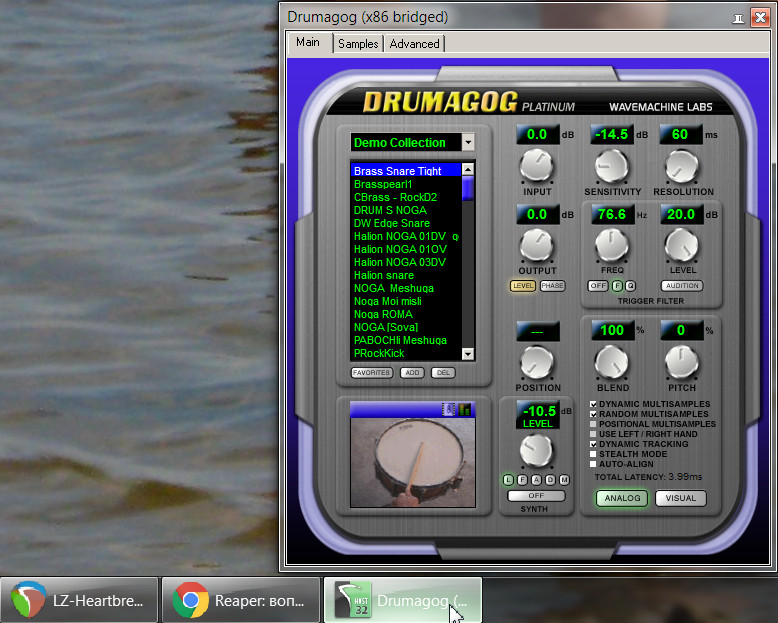Select DRUM S NOGA sample

coord(406,210)
